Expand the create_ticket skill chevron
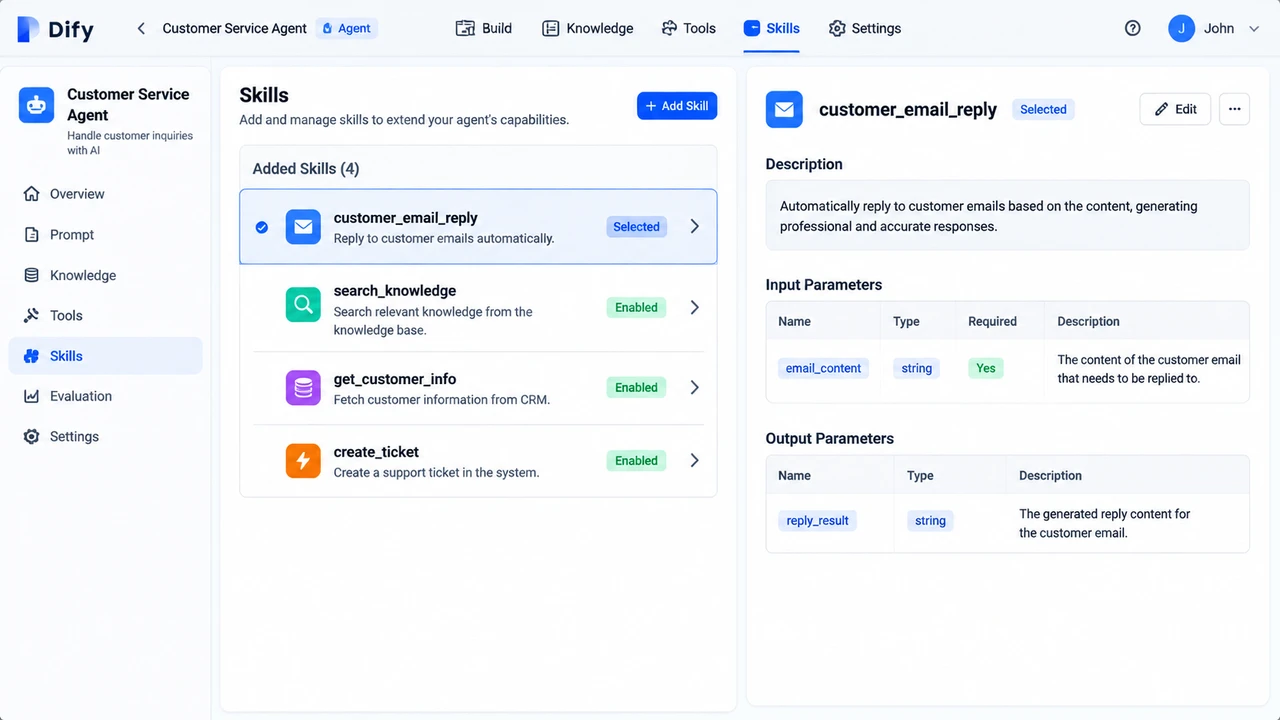 695,460
